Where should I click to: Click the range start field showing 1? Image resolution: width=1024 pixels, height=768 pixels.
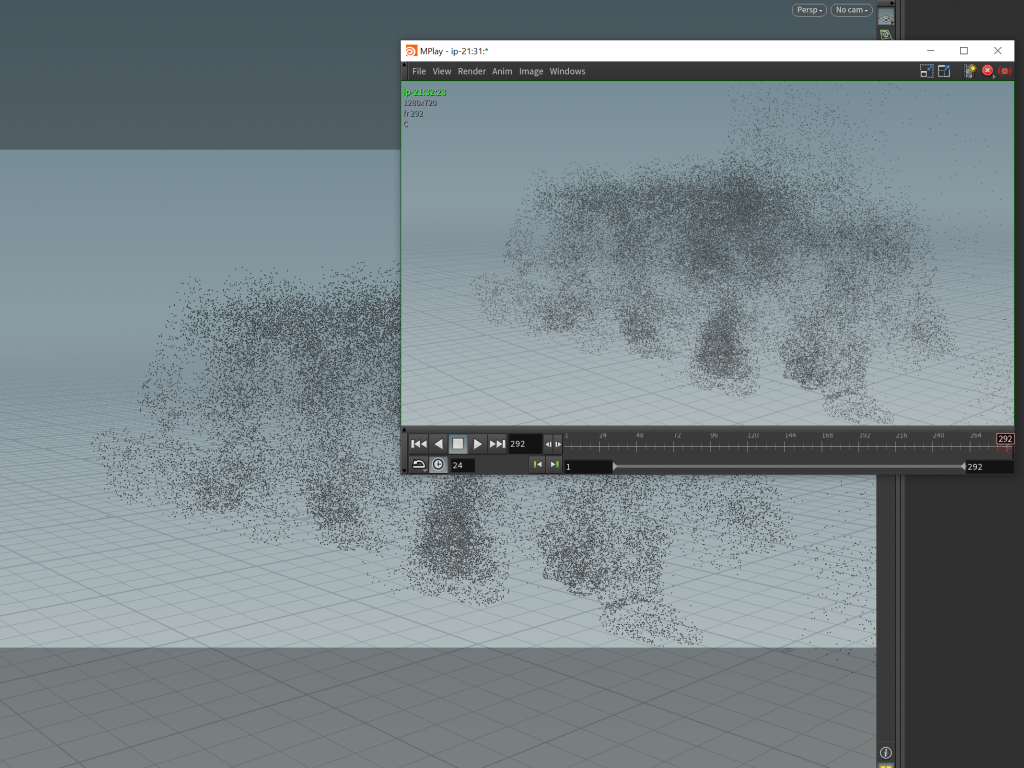pos(588,466)
